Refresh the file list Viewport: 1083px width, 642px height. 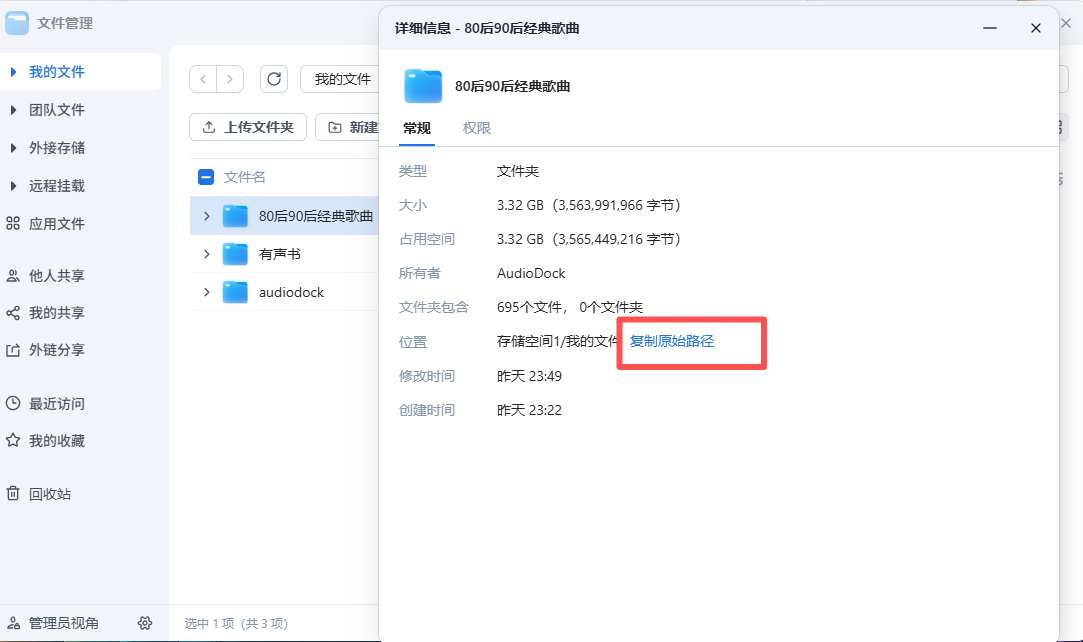pyautogui.click(x=274, y=79)
